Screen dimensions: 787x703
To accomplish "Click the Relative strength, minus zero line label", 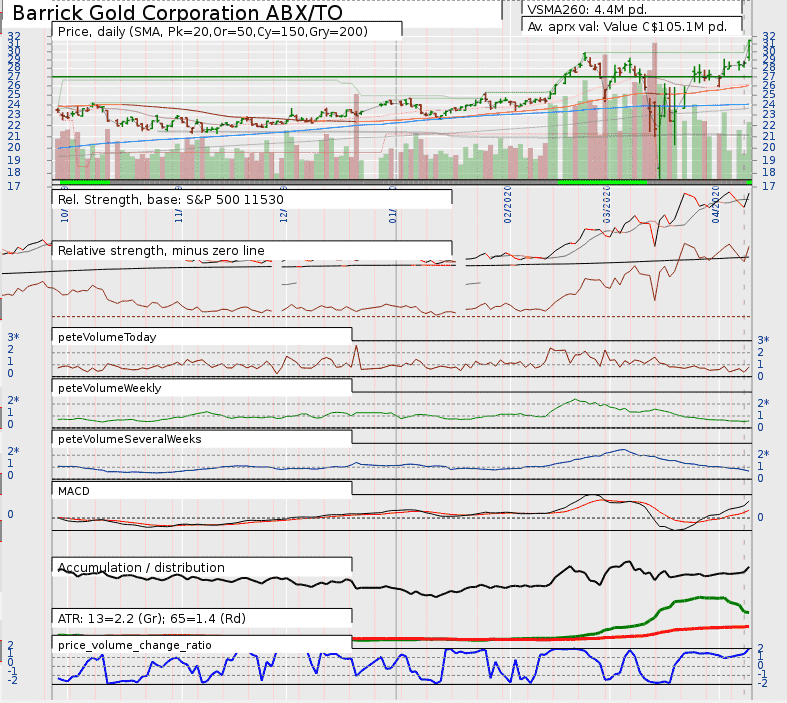I will coord(161,250).
